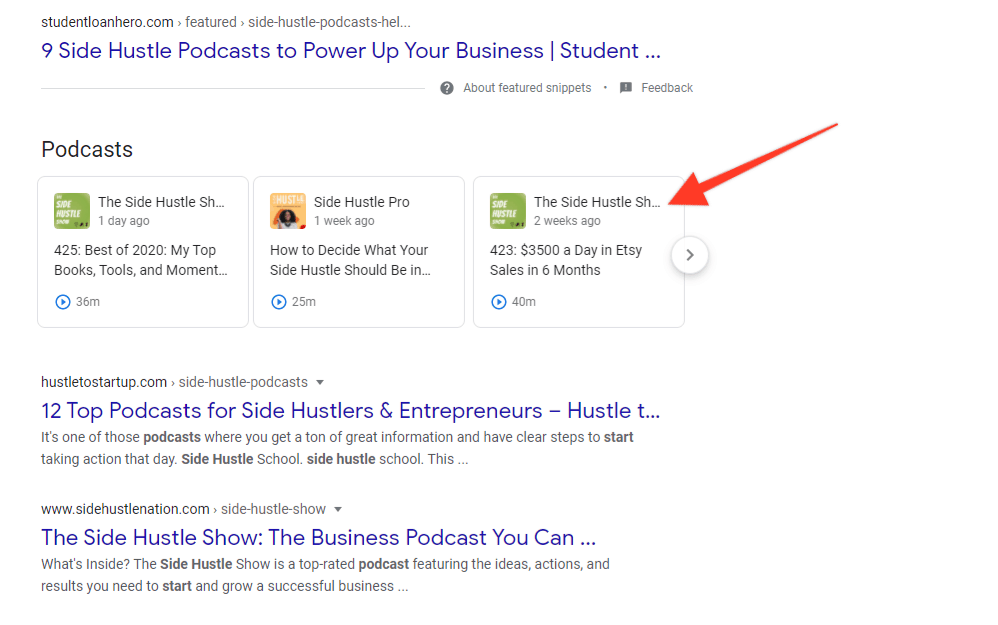Click Side Hustle Show thumbnail dated 1 day ago
Viewport: 998px width, 625px height.
pos(72,211)
